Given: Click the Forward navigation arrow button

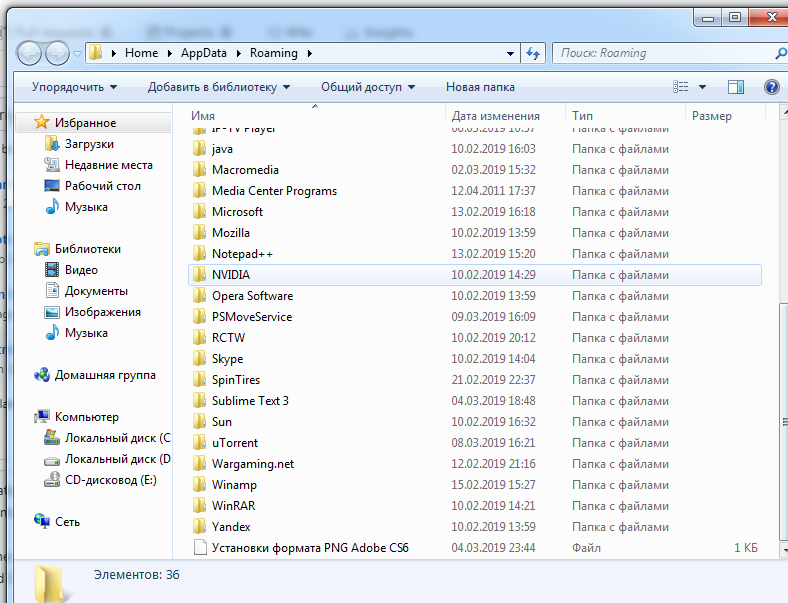Looking at the screenshot, I should [57, 53].
